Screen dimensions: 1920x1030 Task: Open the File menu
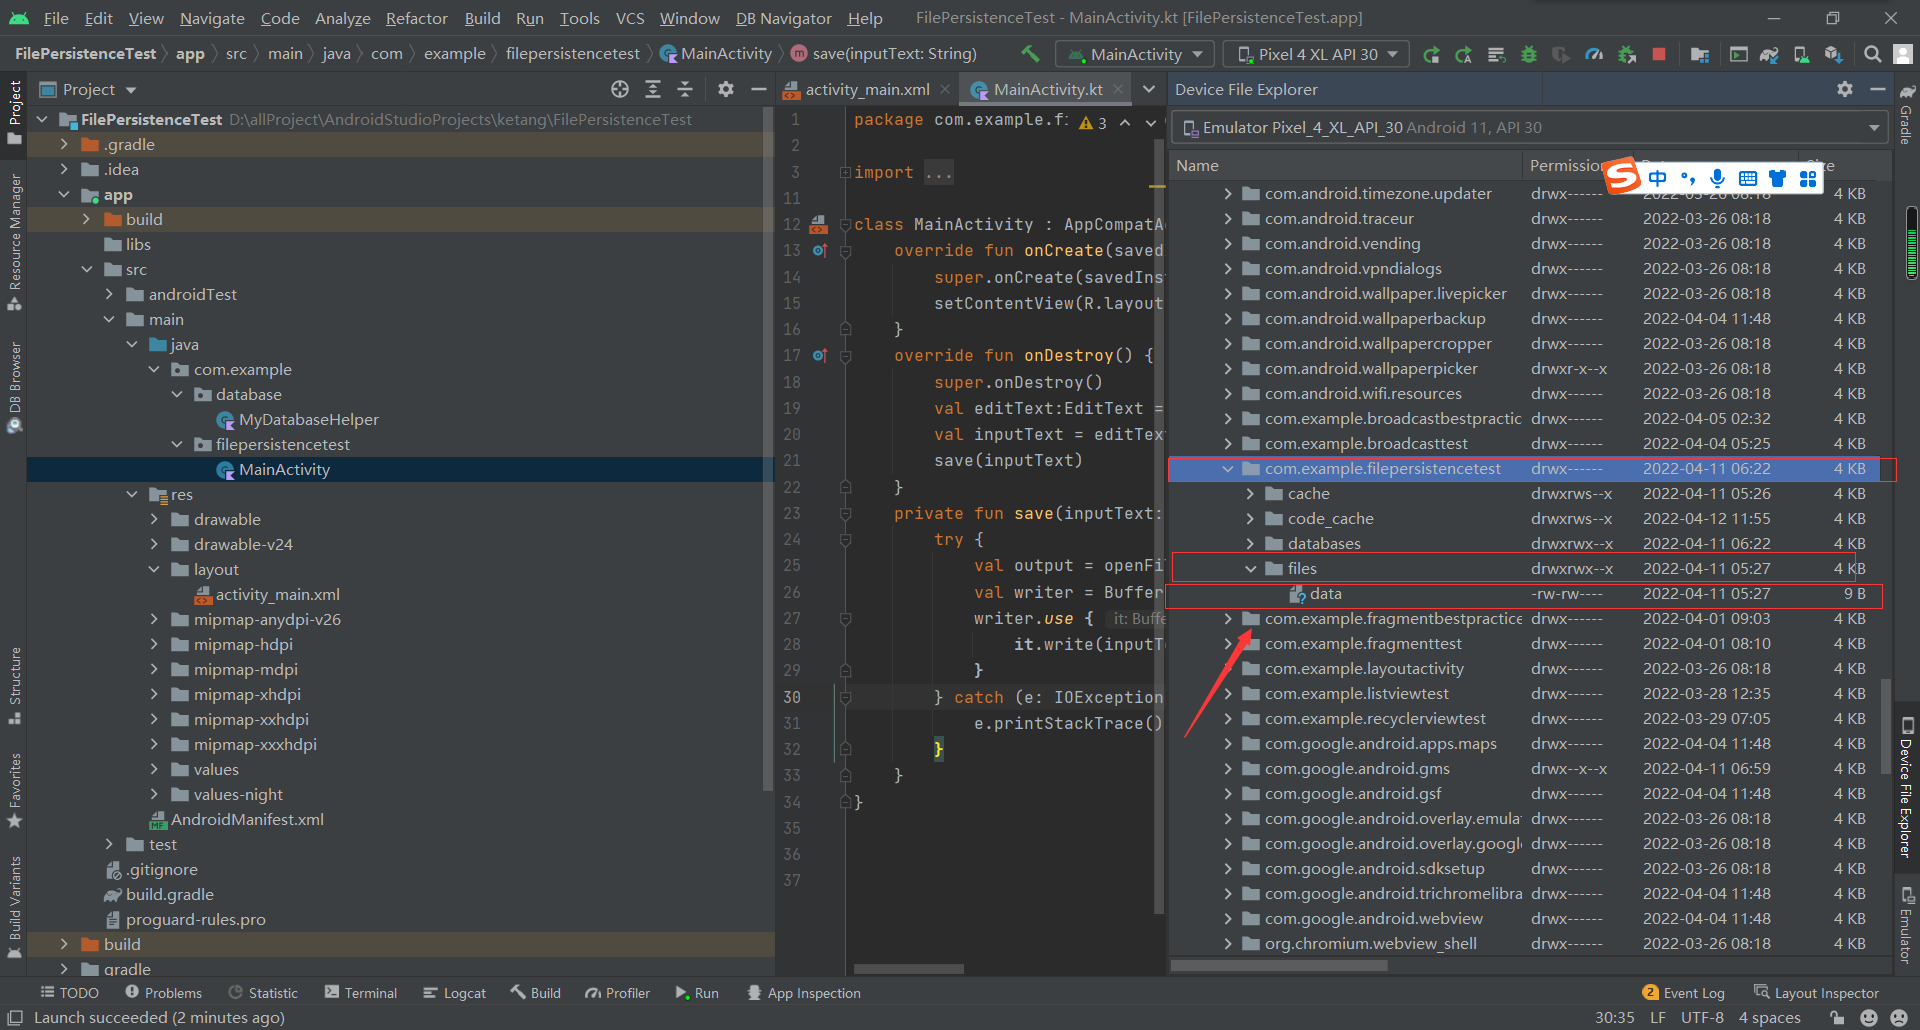click(x=56, y=18)
